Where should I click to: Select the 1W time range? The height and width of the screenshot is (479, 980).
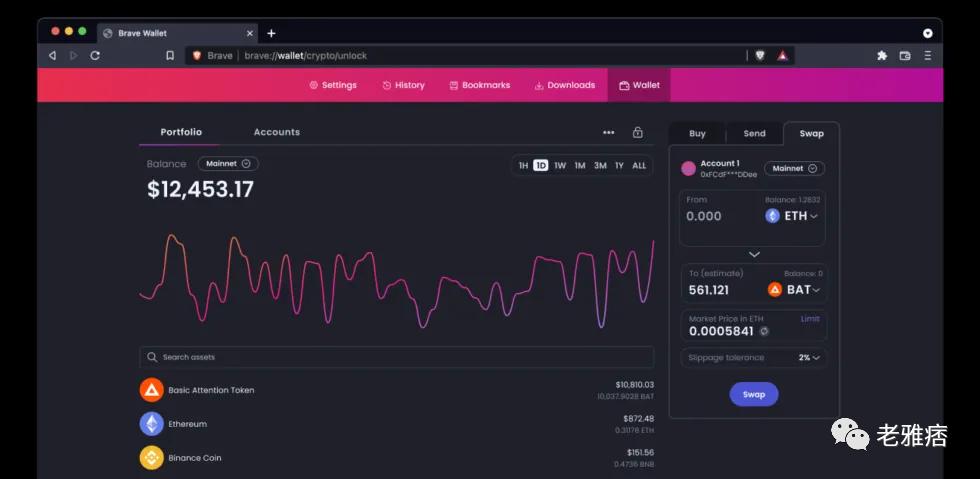point(560,166)
